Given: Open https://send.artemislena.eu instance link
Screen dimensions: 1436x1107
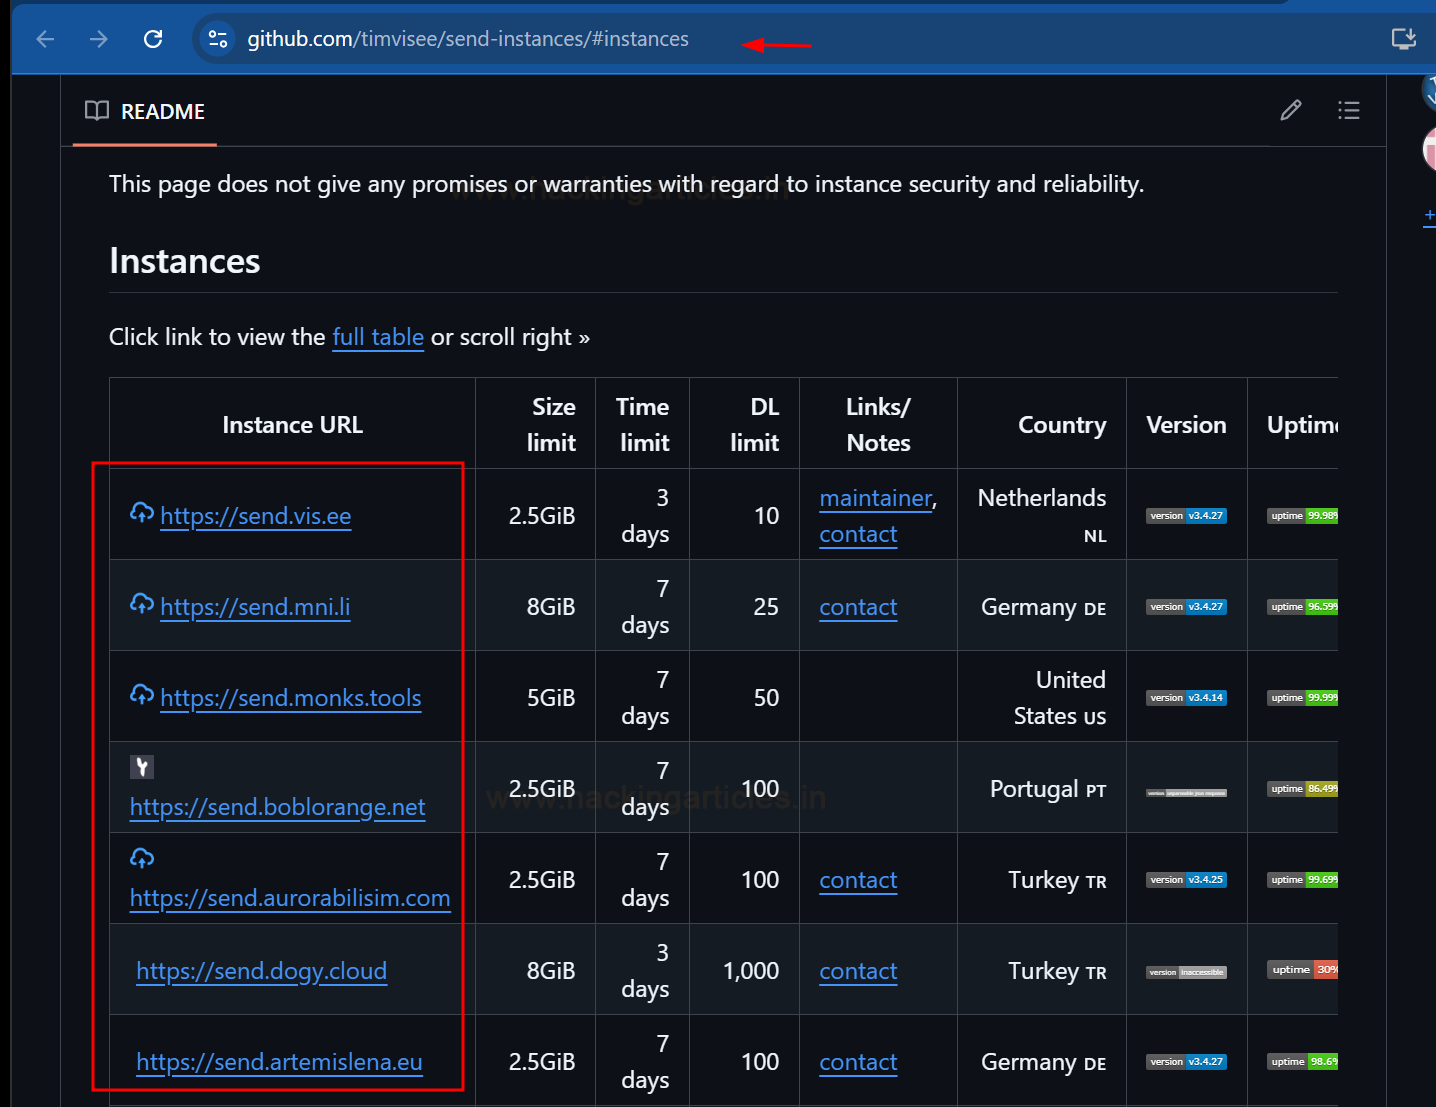Looking at the screenshot, I should 280,1062.
